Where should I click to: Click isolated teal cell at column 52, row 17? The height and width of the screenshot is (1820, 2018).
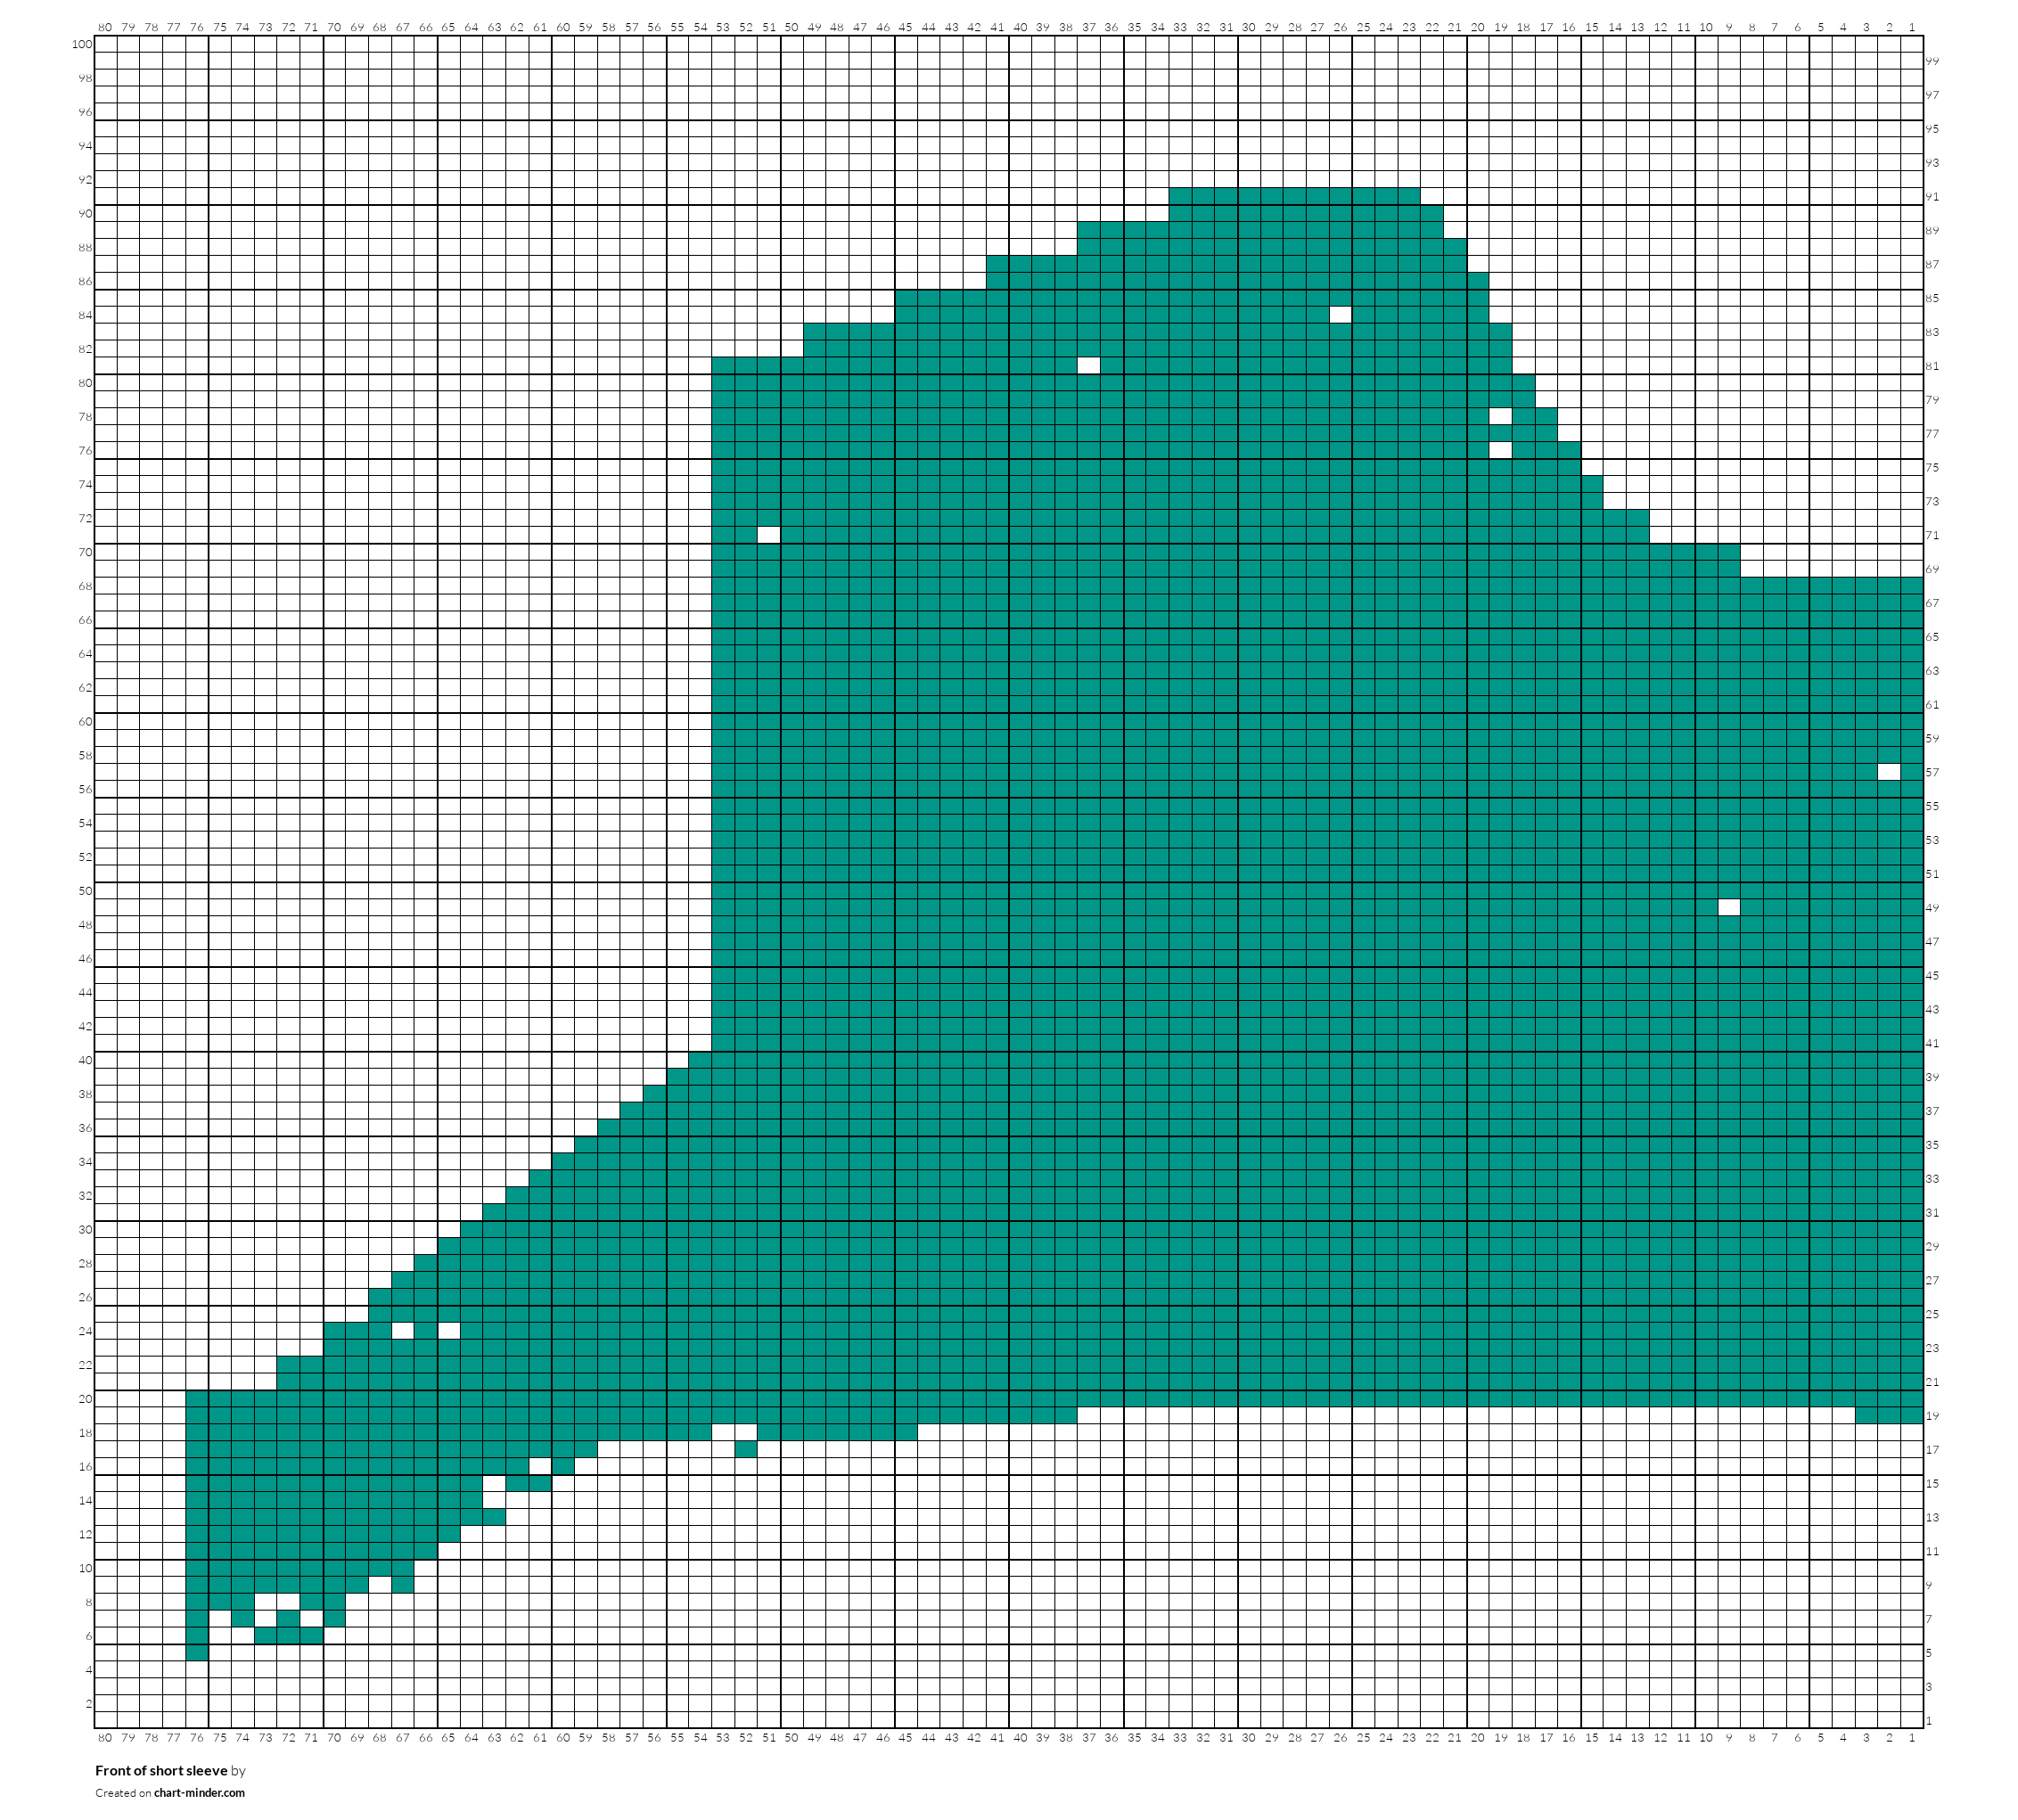click(746, 1450)
